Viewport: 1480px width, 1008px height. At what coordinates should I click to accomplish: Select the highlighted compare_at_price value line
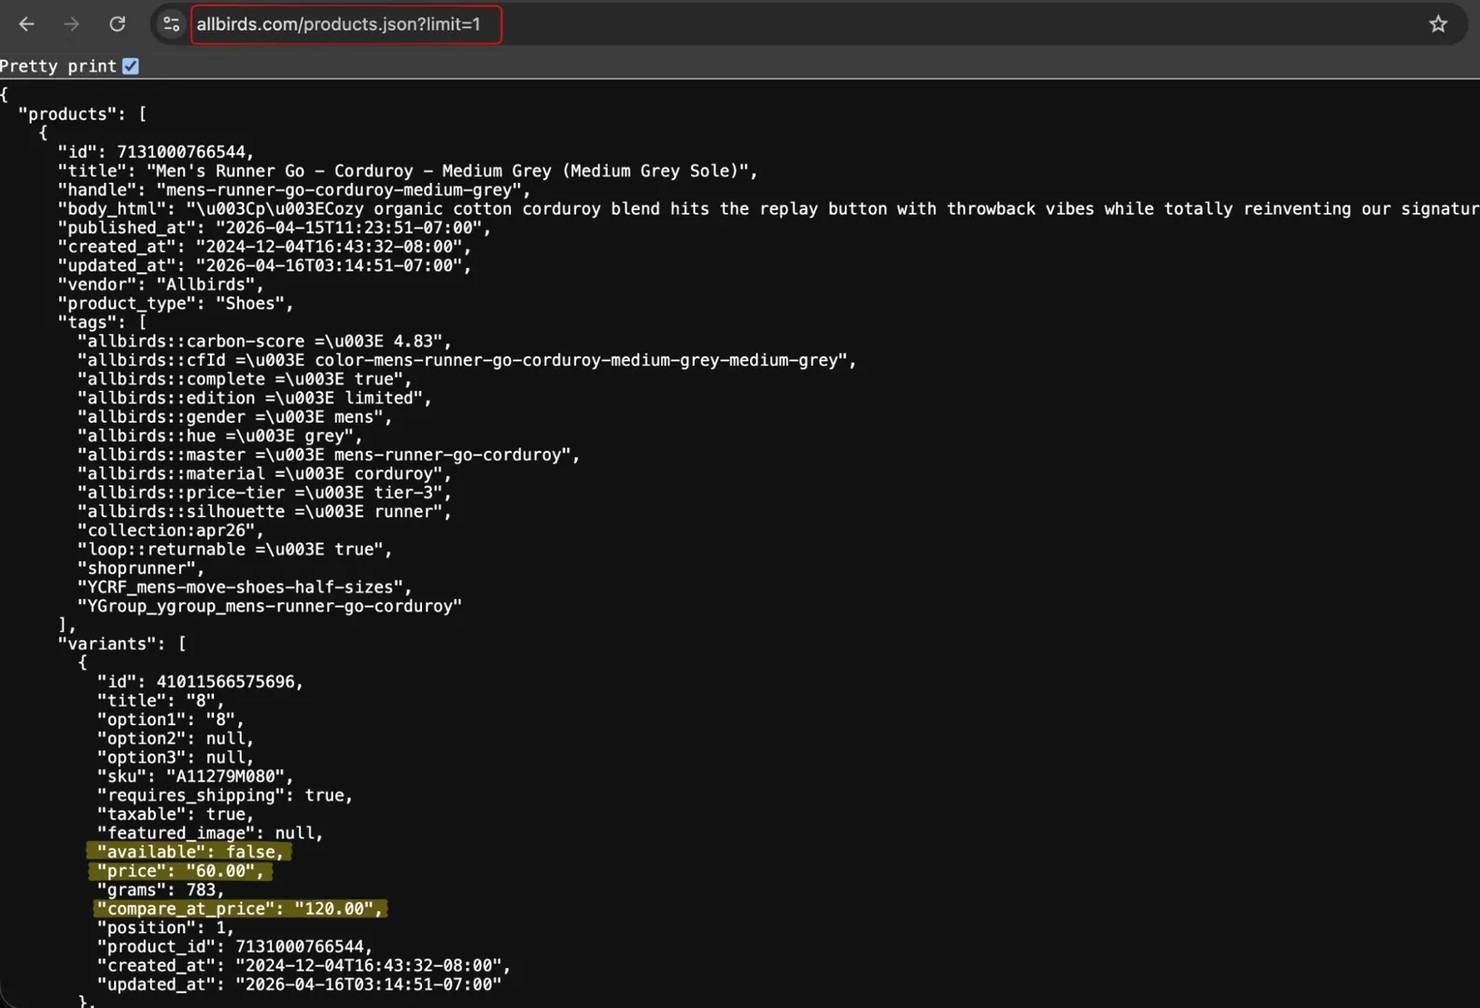click(x=240, y=909)
